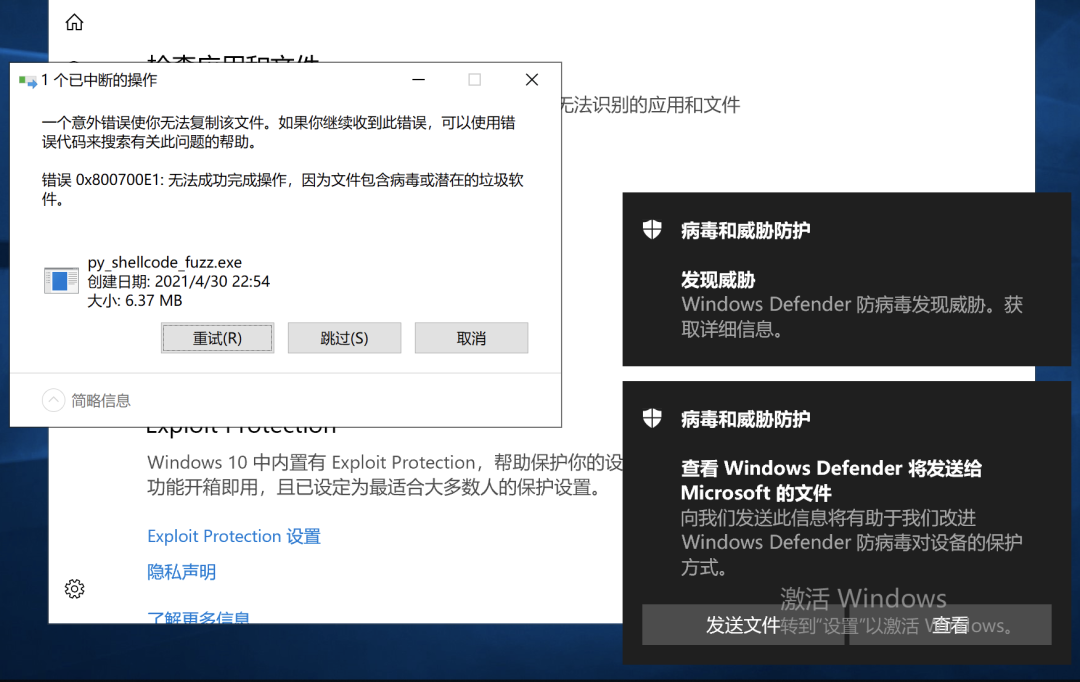Open the partially visible 了解更多信息 link
Image resolution: width=1080 pixels, height=682 pixels.
tap(198, 617)
